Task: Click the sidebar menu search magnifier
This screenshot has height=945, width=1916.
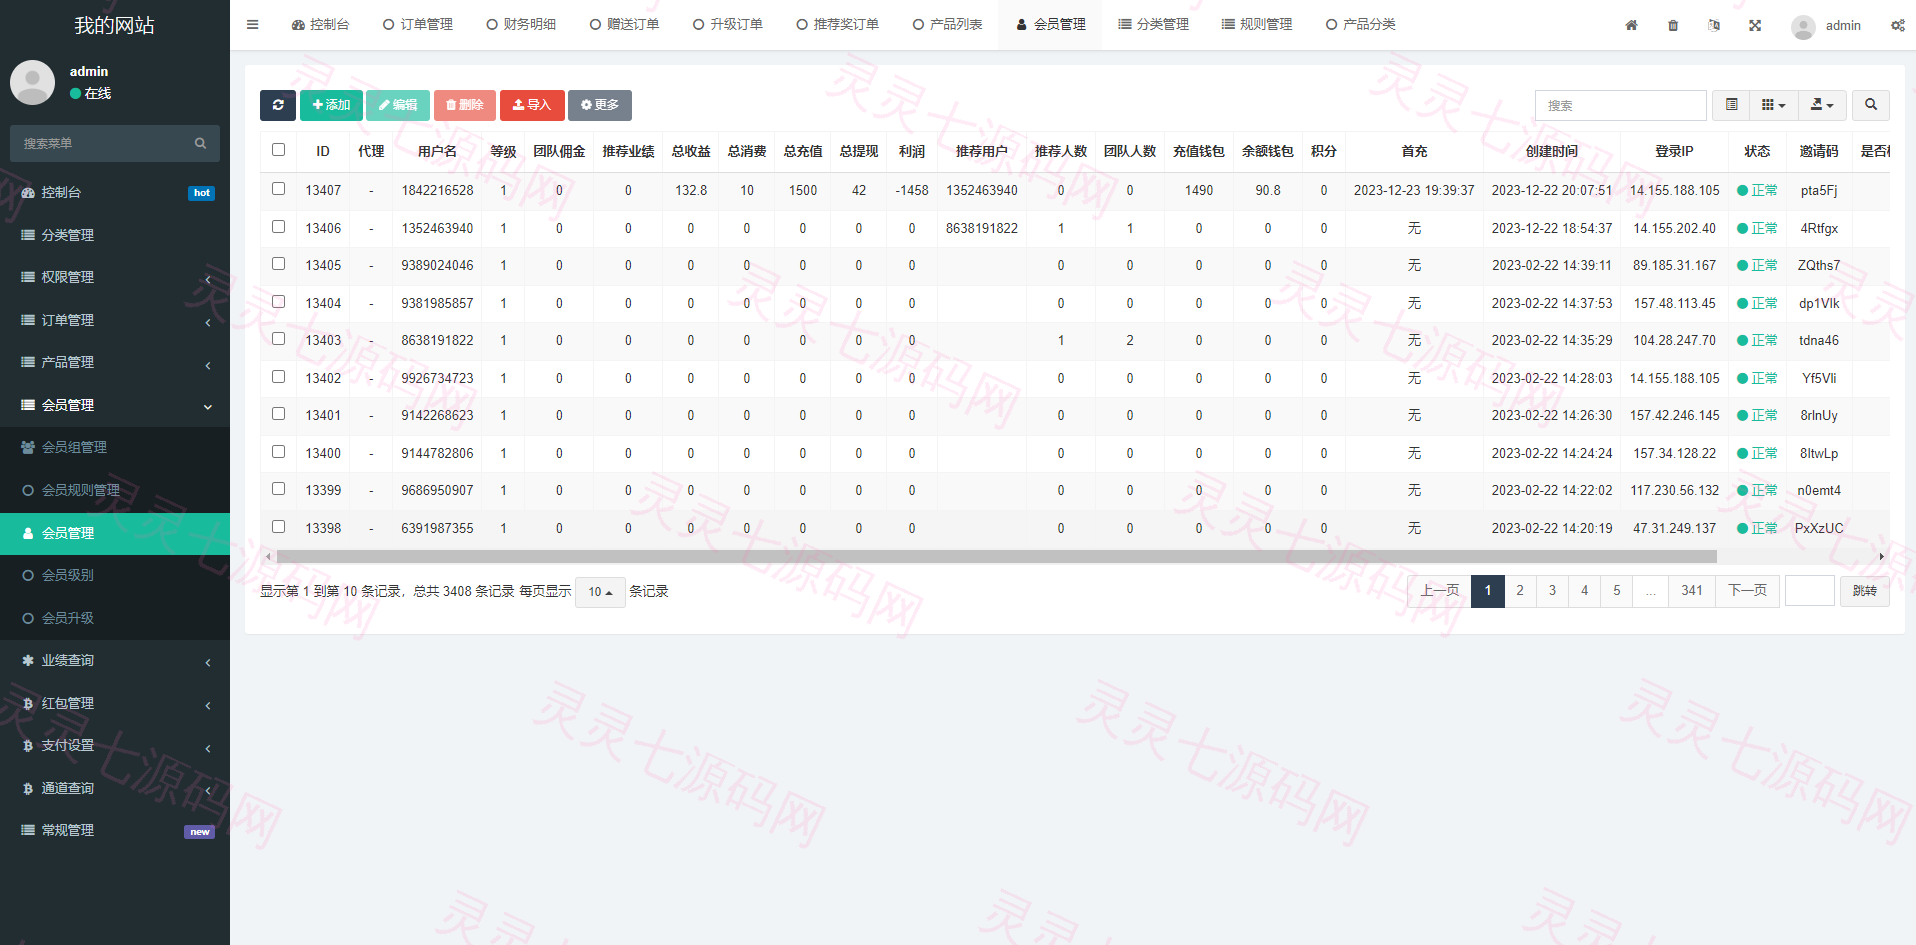Action: (200, 143)
